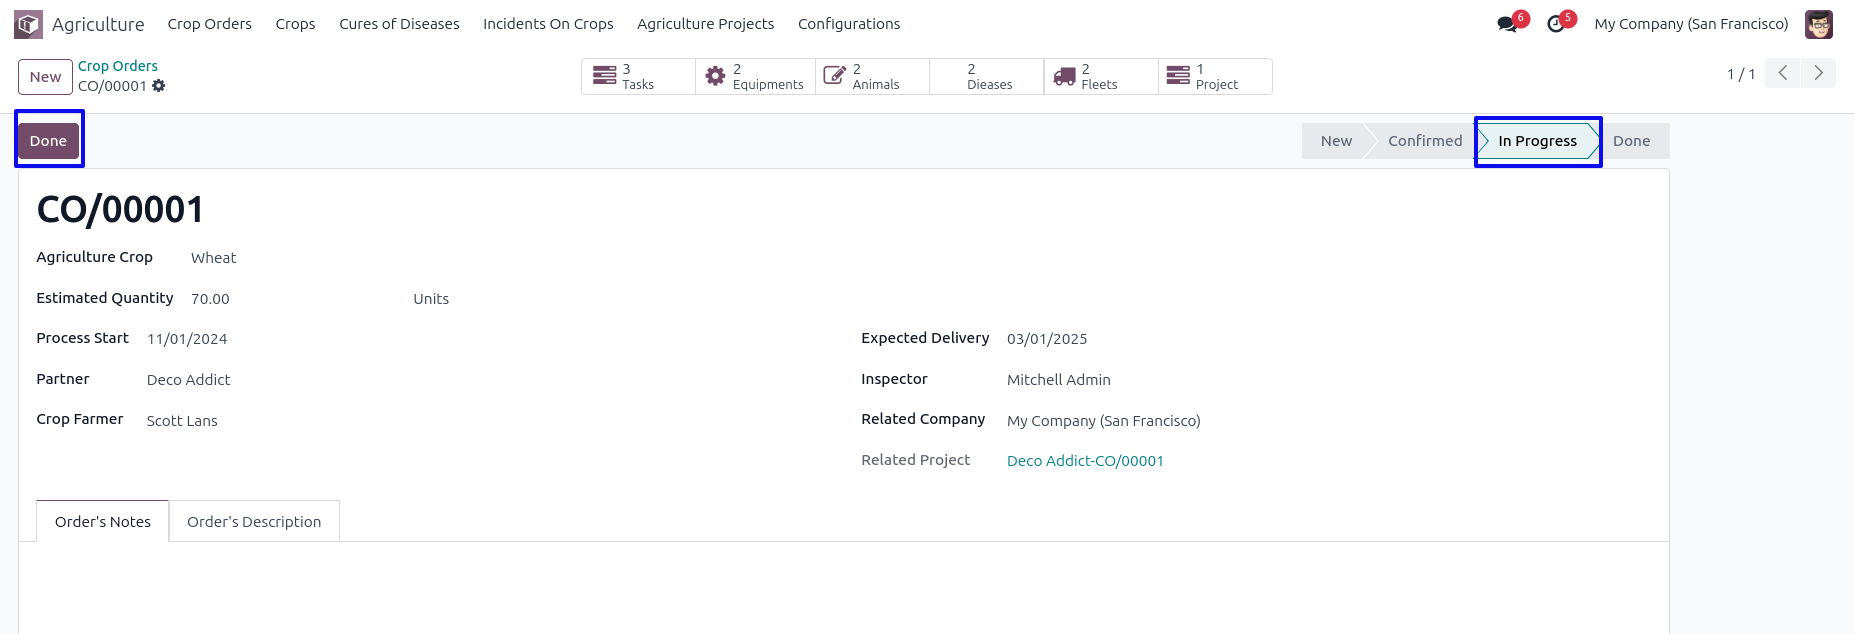
Task: Open Deco Addict-CO/00001 related project link
Action: pos(1085,461)
